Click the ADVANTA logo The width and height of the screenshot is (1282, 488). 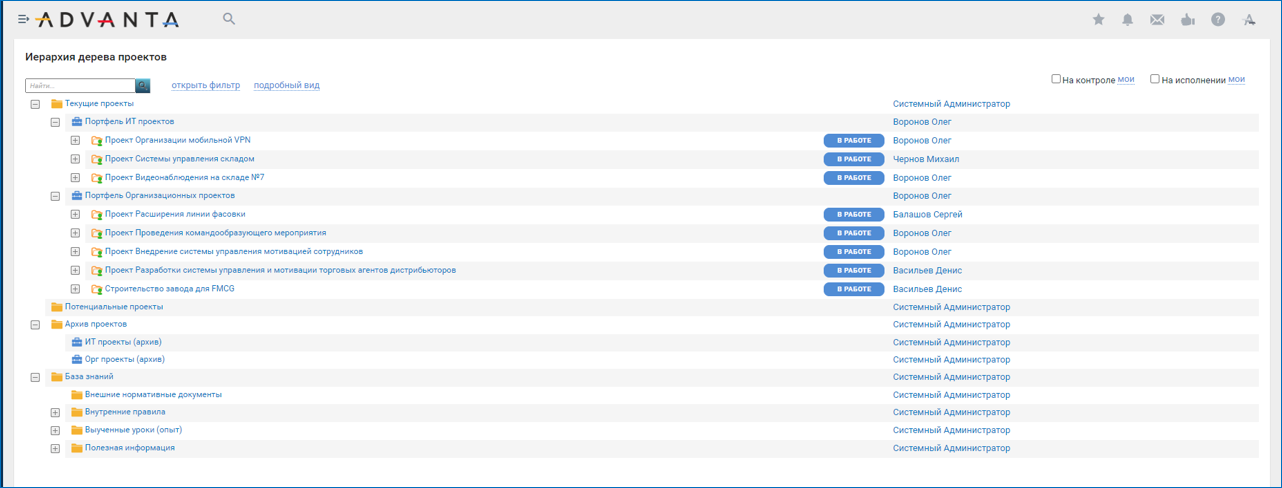point(107,19)
